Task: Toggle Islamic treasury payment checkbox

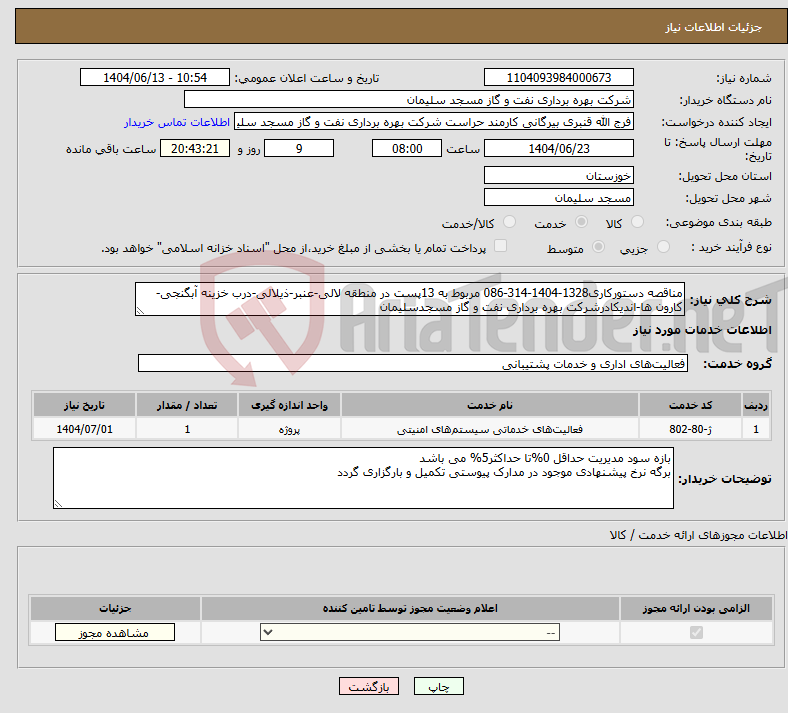Action: pos(501,246)
